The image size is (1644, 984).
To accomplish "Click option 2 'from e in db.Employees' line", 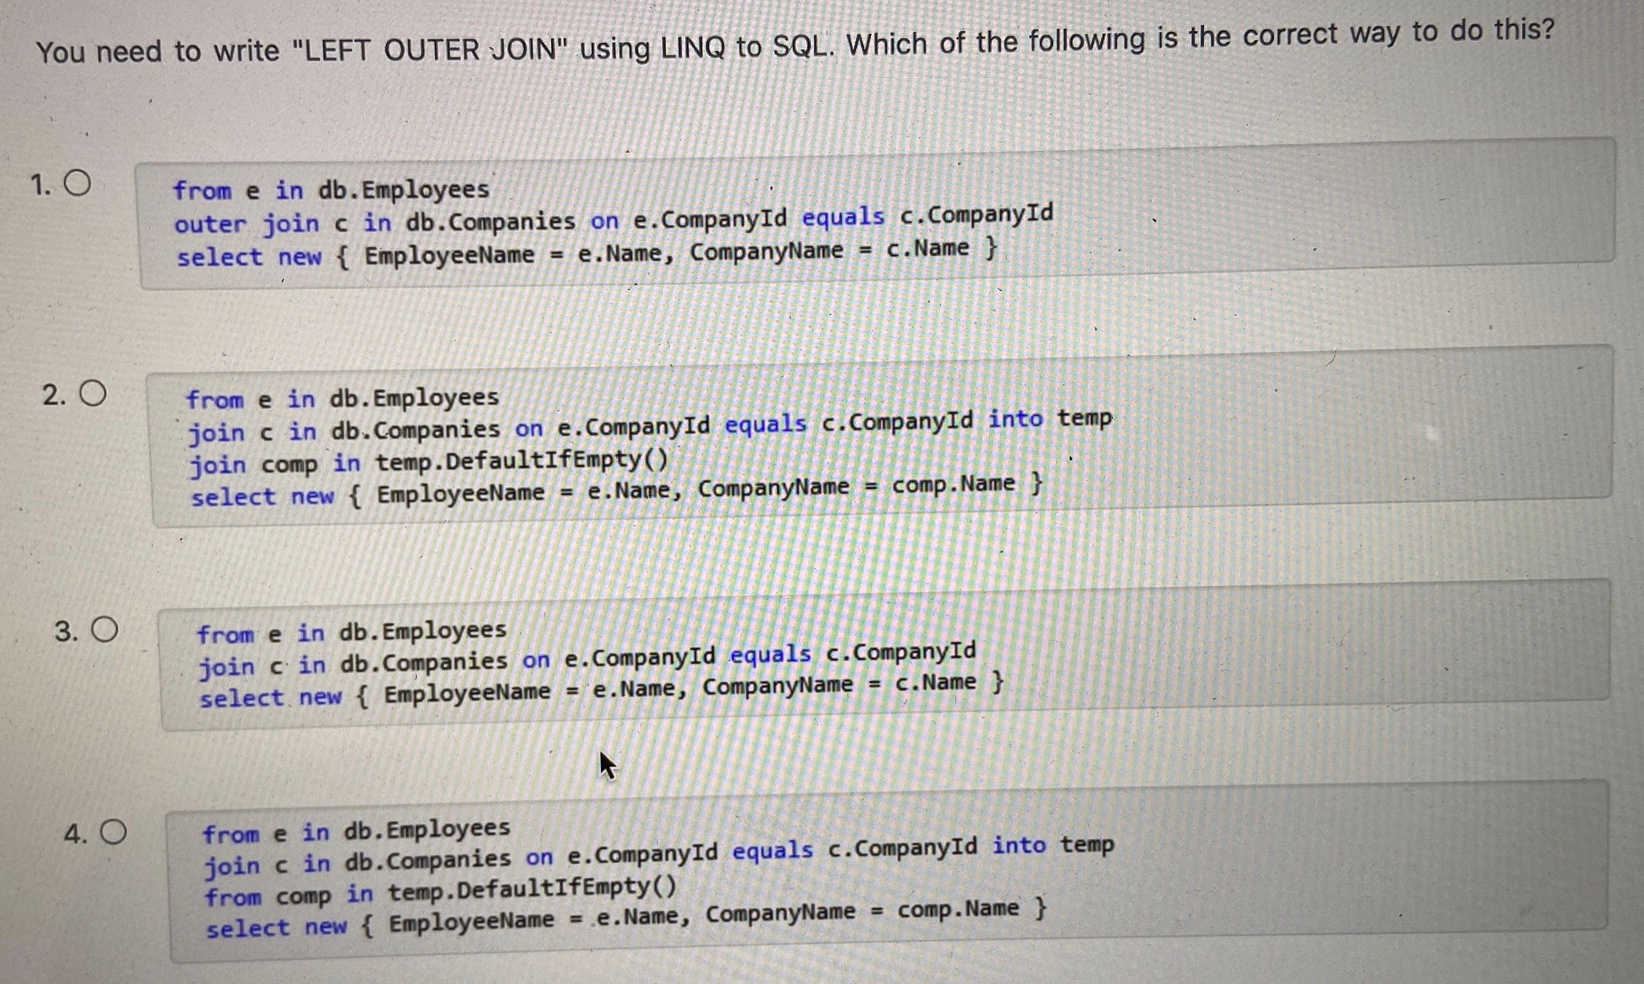I will (342, 398).
